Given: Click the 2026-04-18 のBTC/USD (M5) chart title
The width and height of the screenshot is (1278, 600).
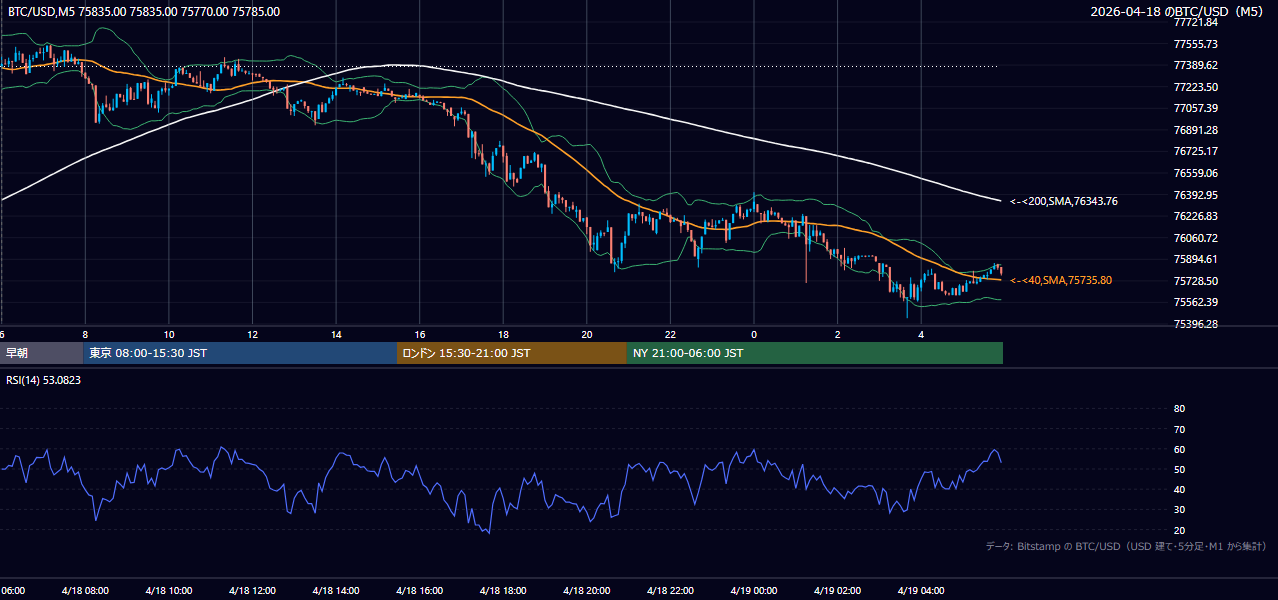Looking at the screenshot, I should tap(1179, 12).
